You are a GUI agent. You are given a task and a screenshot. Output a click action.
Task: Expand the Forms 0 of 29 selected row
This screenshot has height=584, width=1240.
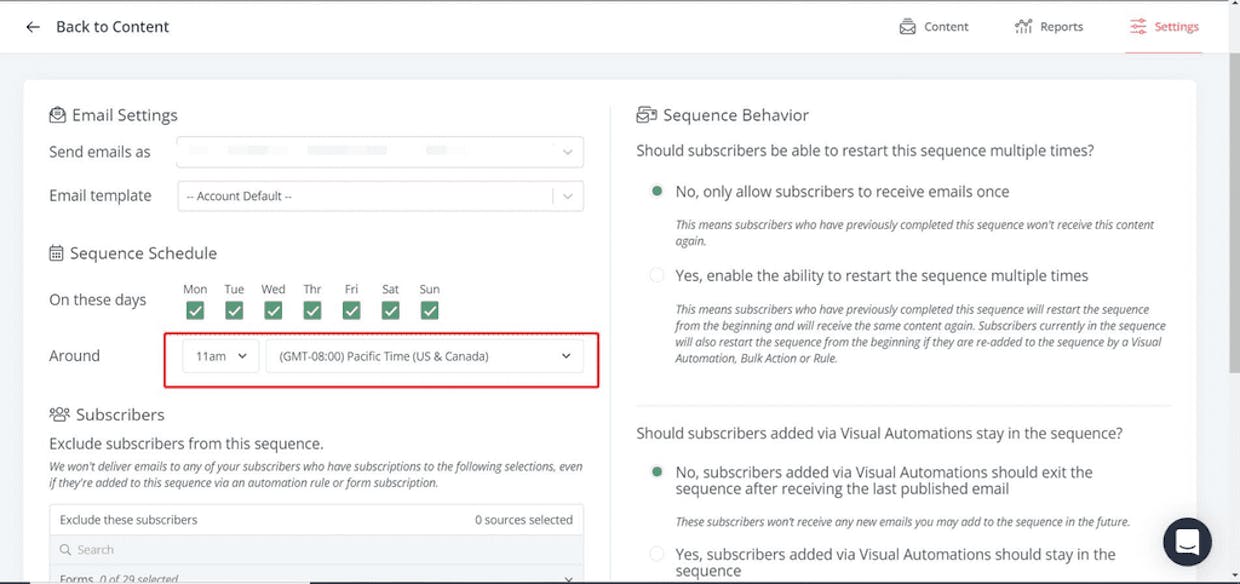click(316, 576)
